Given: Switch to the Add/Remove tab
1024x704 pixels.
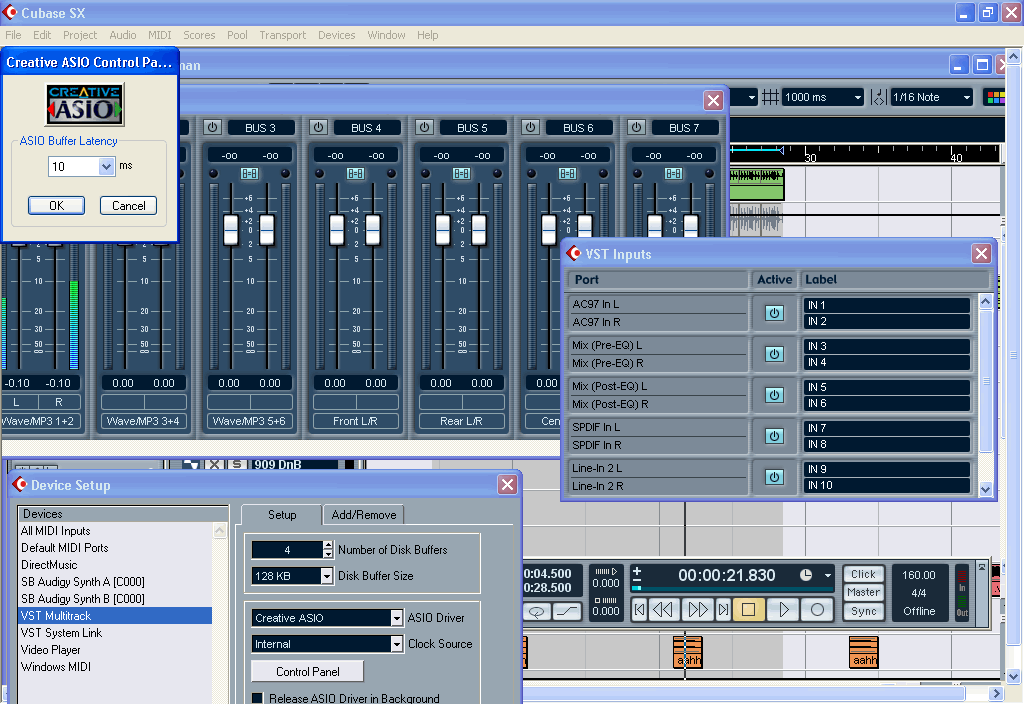Looking at the screenshot, I should point(363,515).
